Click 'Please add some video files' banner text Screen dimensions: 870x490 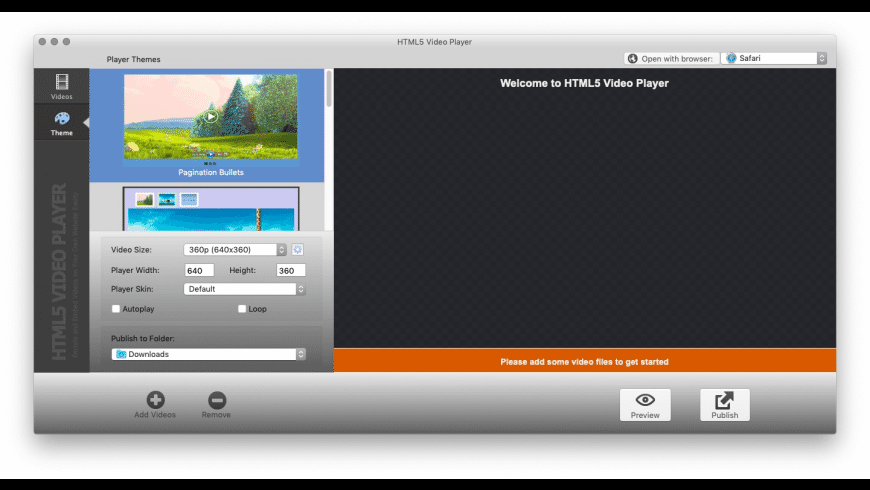[x=584, y=362]
